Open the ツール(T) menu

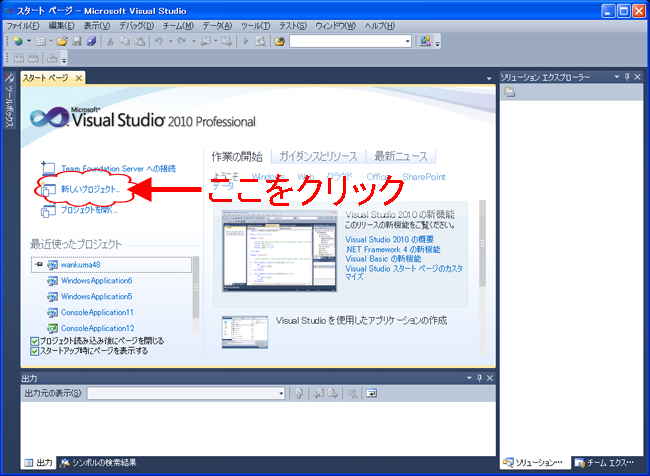tap(255, 26)
